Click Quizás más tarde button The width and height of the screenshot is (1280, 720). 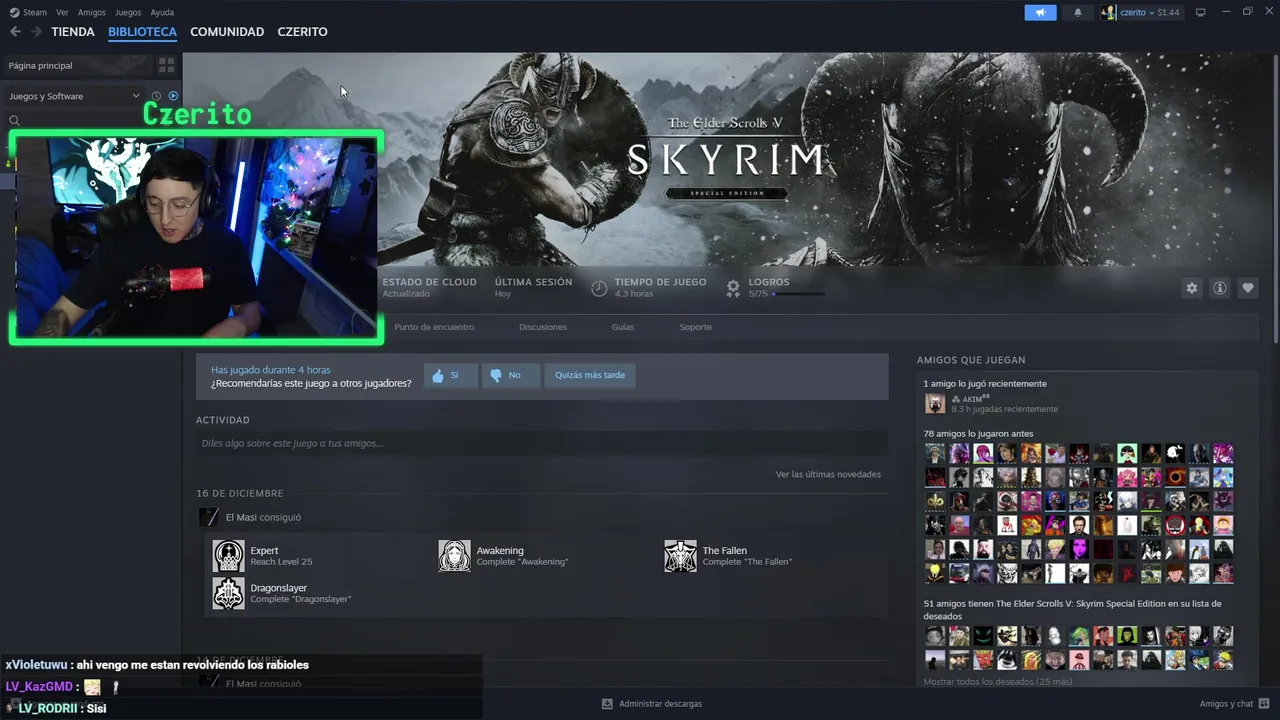[590, 375]
